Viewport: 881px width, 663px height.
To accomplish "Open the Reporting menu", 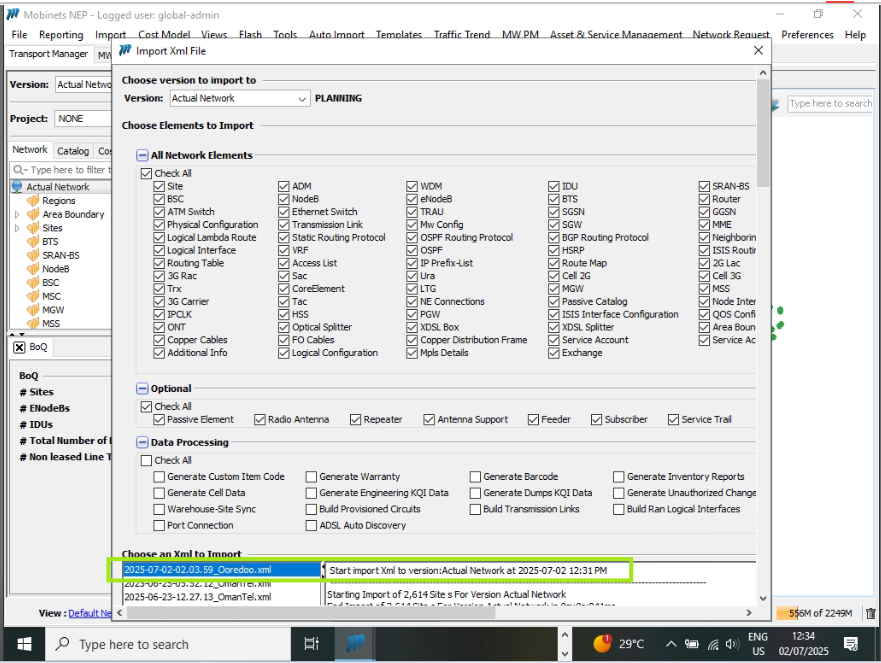I will (61, 35).
